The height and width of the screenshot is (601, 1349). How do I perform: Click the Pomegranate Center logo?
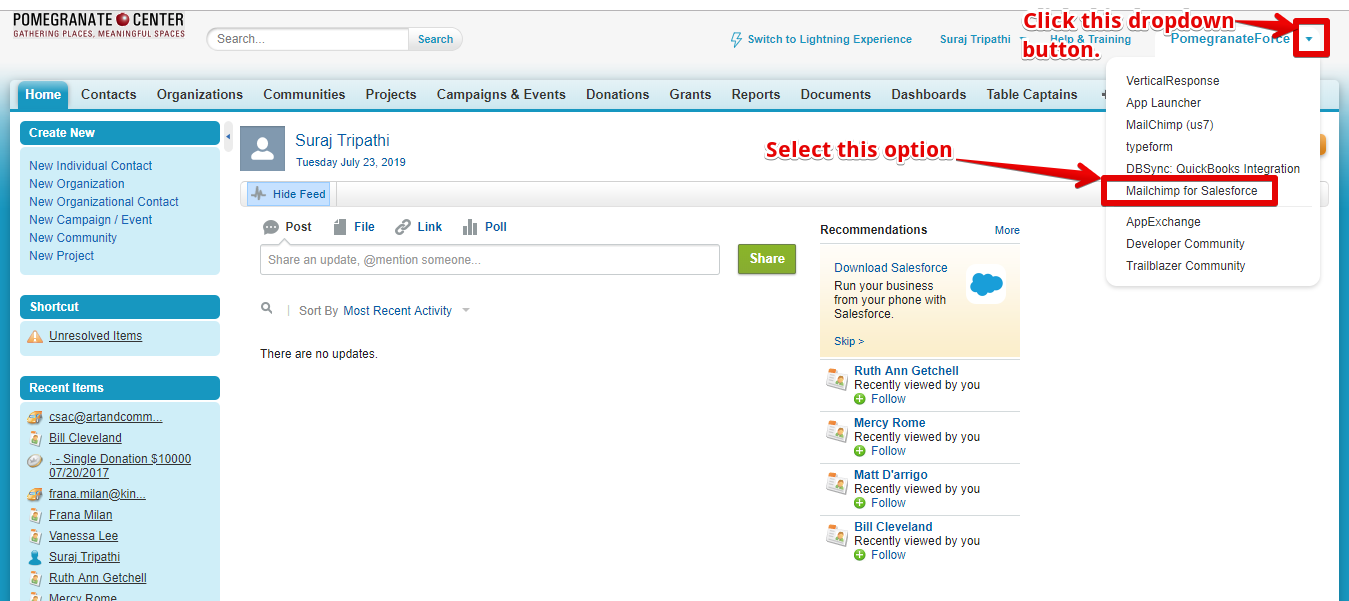(x=98, y=26)
